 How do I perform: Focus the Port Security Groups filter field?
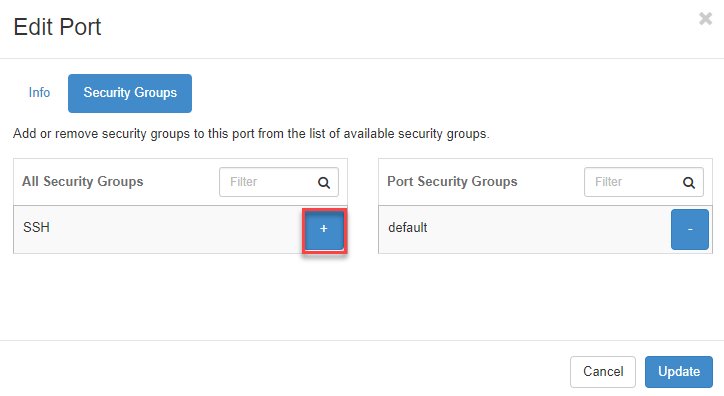point(644,182)
